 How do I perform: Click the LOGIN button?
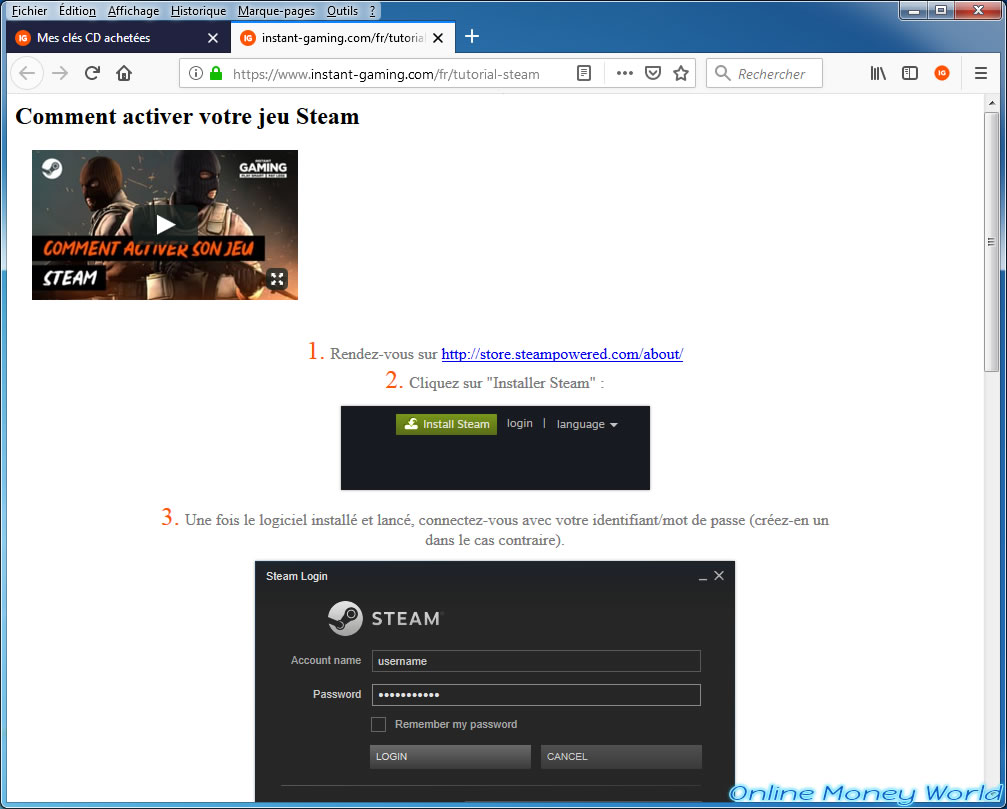point(450,756)
